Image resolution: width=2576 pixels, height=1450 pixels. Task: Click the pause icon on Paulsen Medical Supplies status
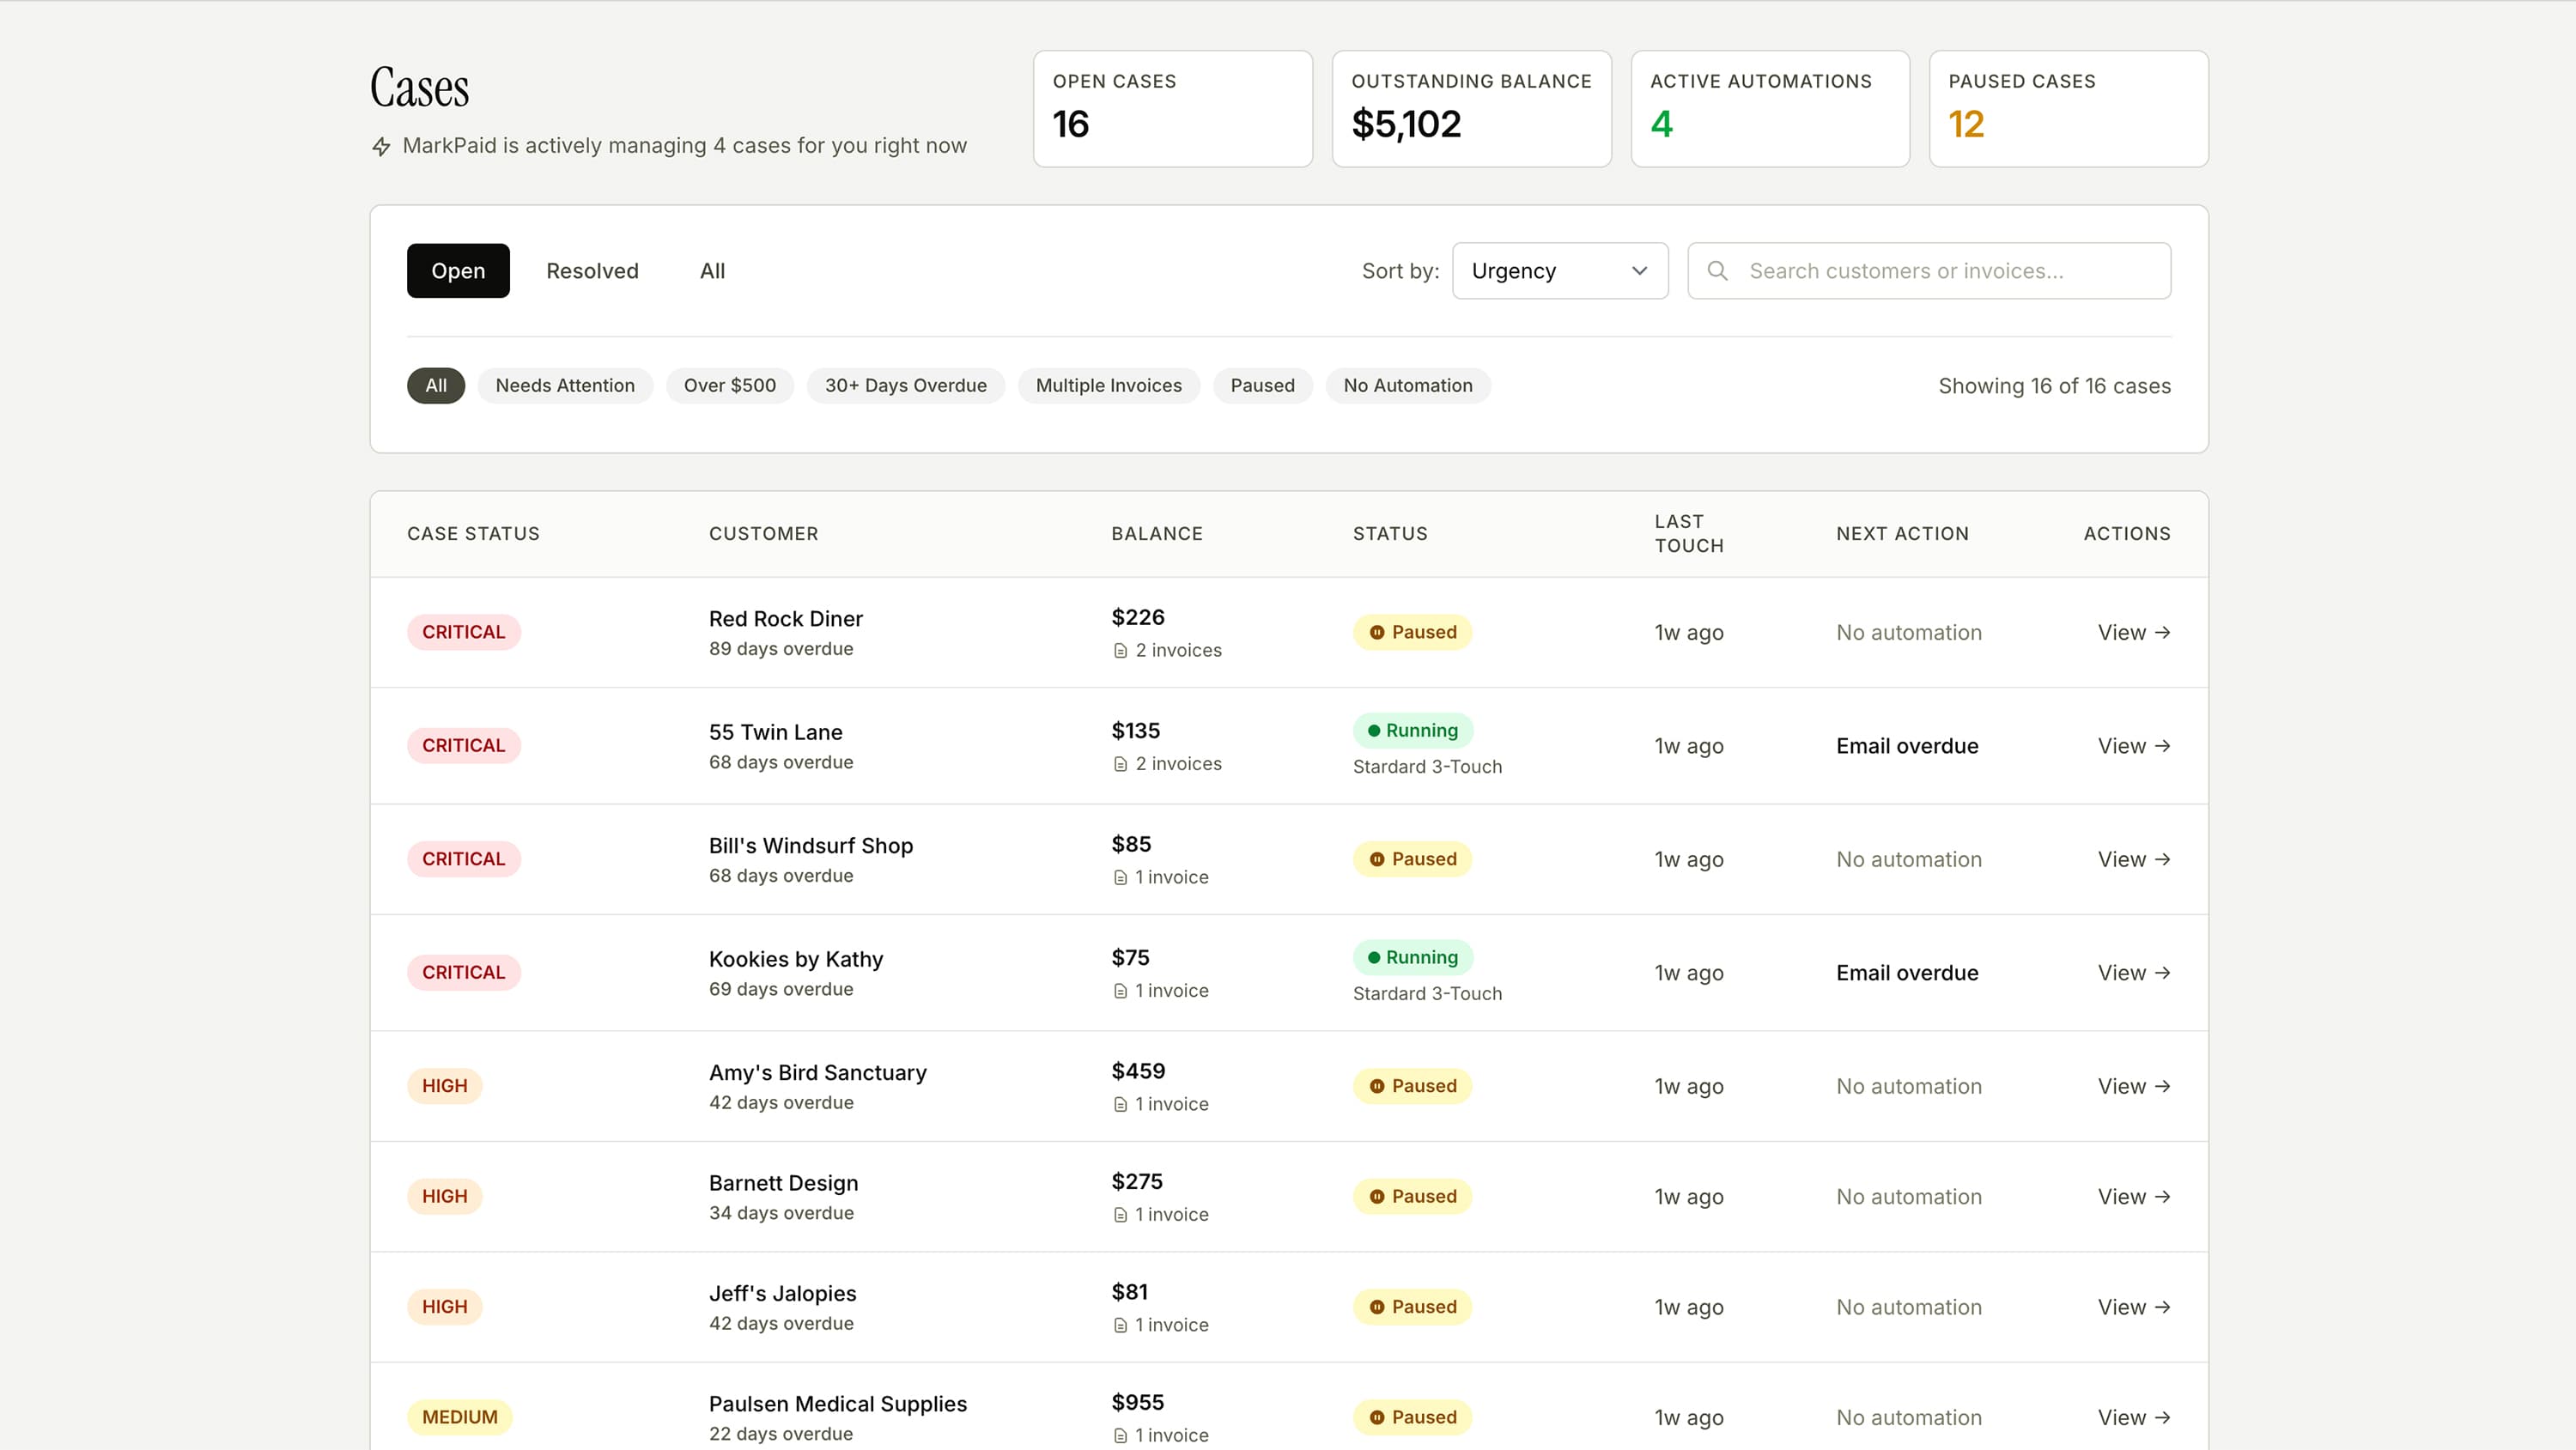(1379, 1417)
